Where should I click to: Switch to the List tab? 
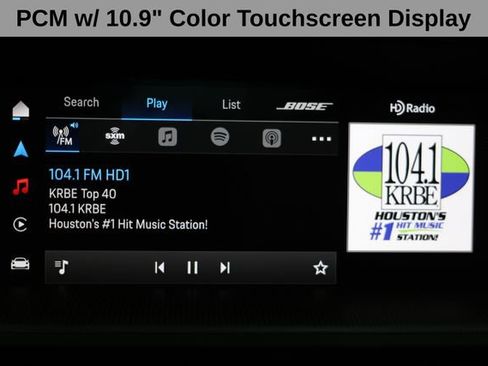[231, 105]
